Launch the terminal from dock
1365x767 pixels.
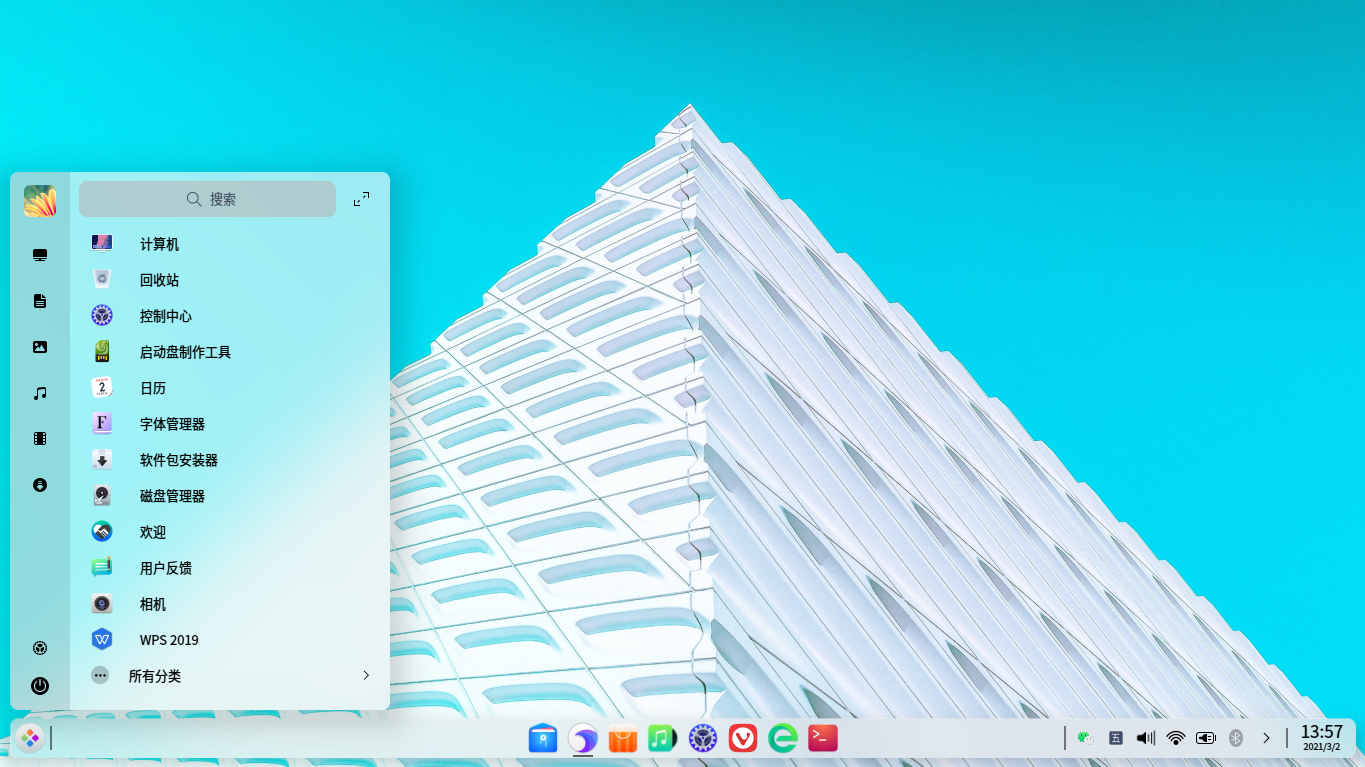pyautogui.click(x=823, y=738)
